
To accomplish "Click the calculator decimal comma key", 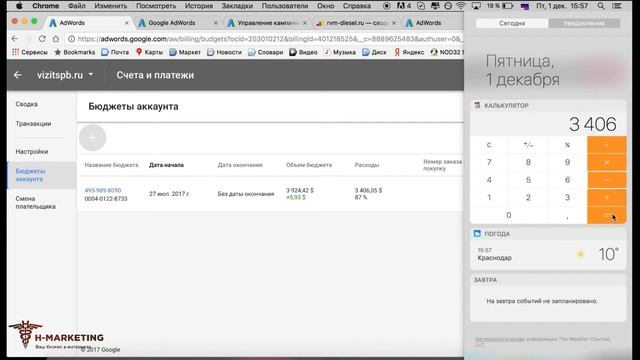I will pos(567,215).
